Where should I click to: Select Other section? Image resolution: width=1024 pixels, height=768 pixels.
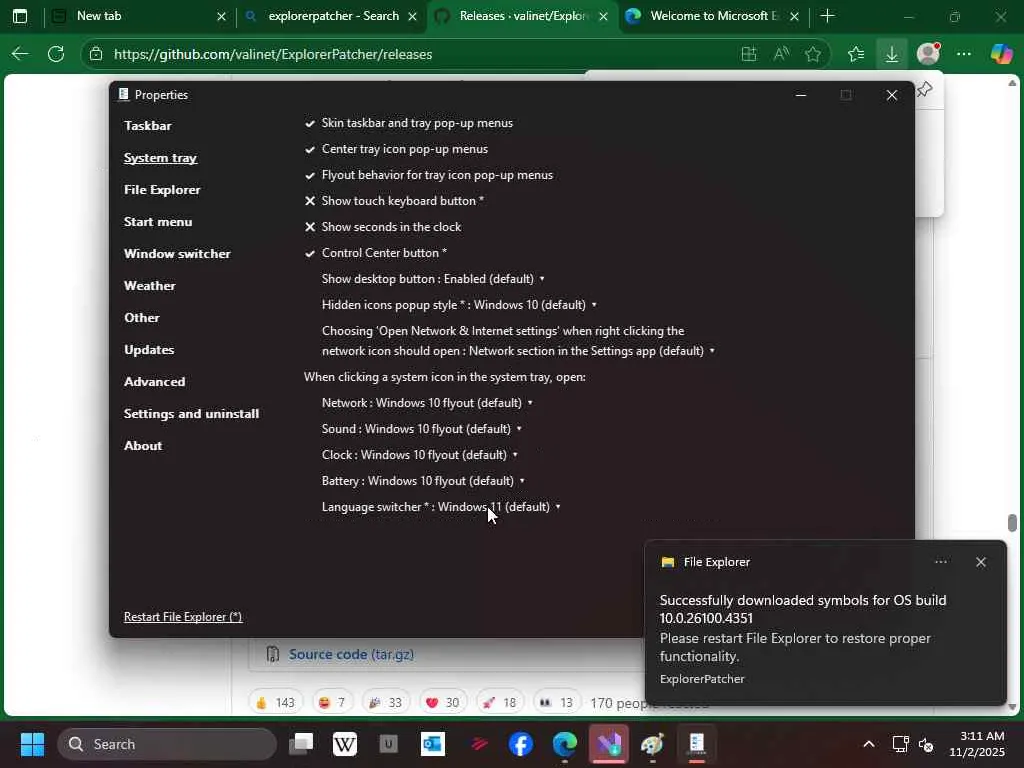pos(142,317)
